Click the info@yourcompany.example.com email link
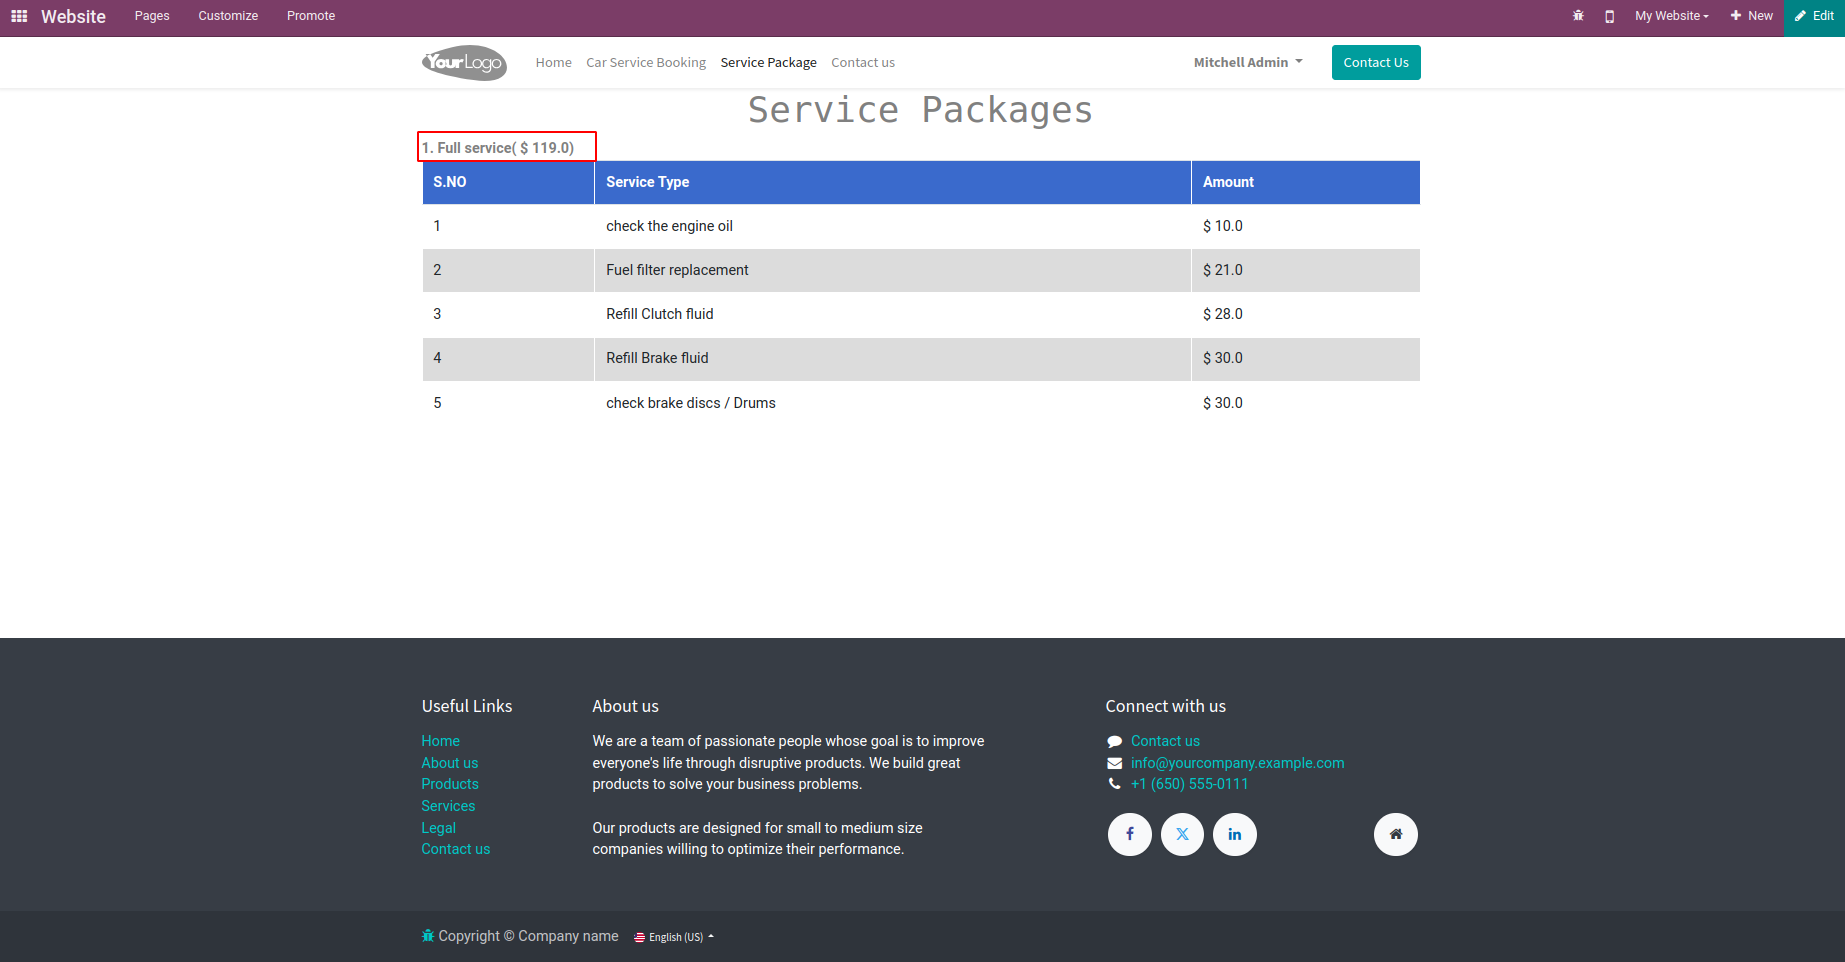 pyautogui.click(x=1238, y=763)
